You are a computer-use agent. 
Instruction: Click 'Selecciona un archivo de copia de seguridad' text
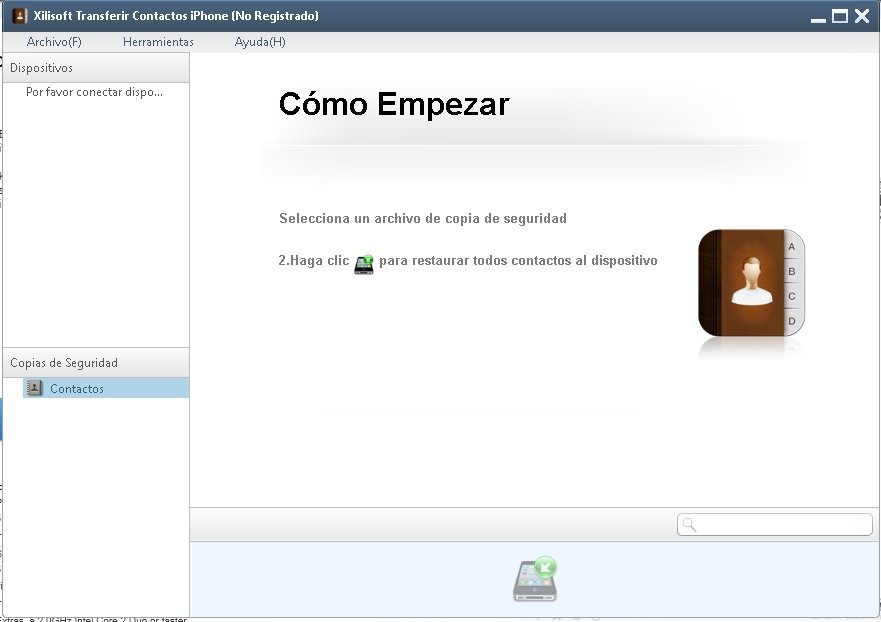pyautogui.click(x=423, y=219)
